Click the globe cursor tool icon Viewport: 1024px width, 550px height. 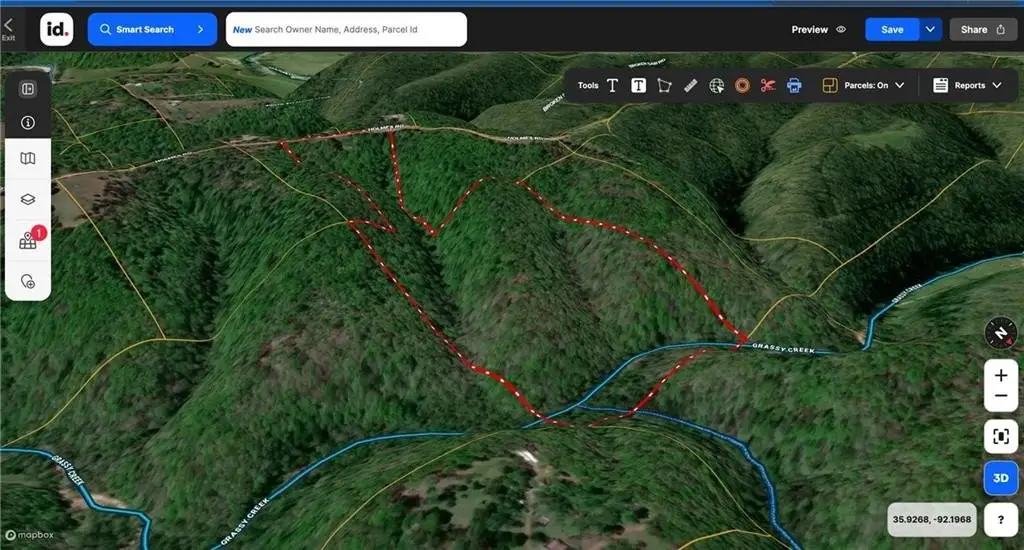click(x=716, y=86)
